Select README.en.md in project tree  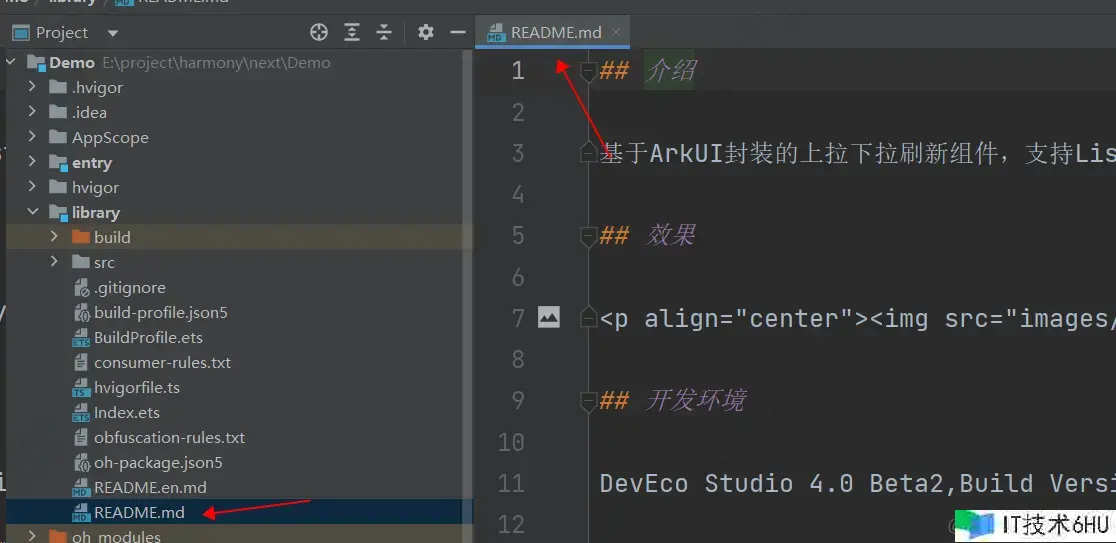(x=149, y=487)
